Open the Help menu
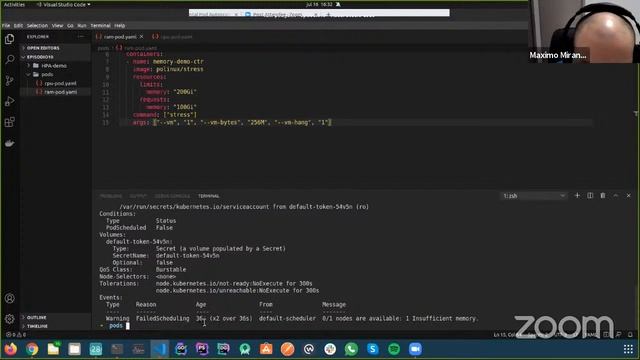Viewport: 640px width, 360px height. point(120,25)
